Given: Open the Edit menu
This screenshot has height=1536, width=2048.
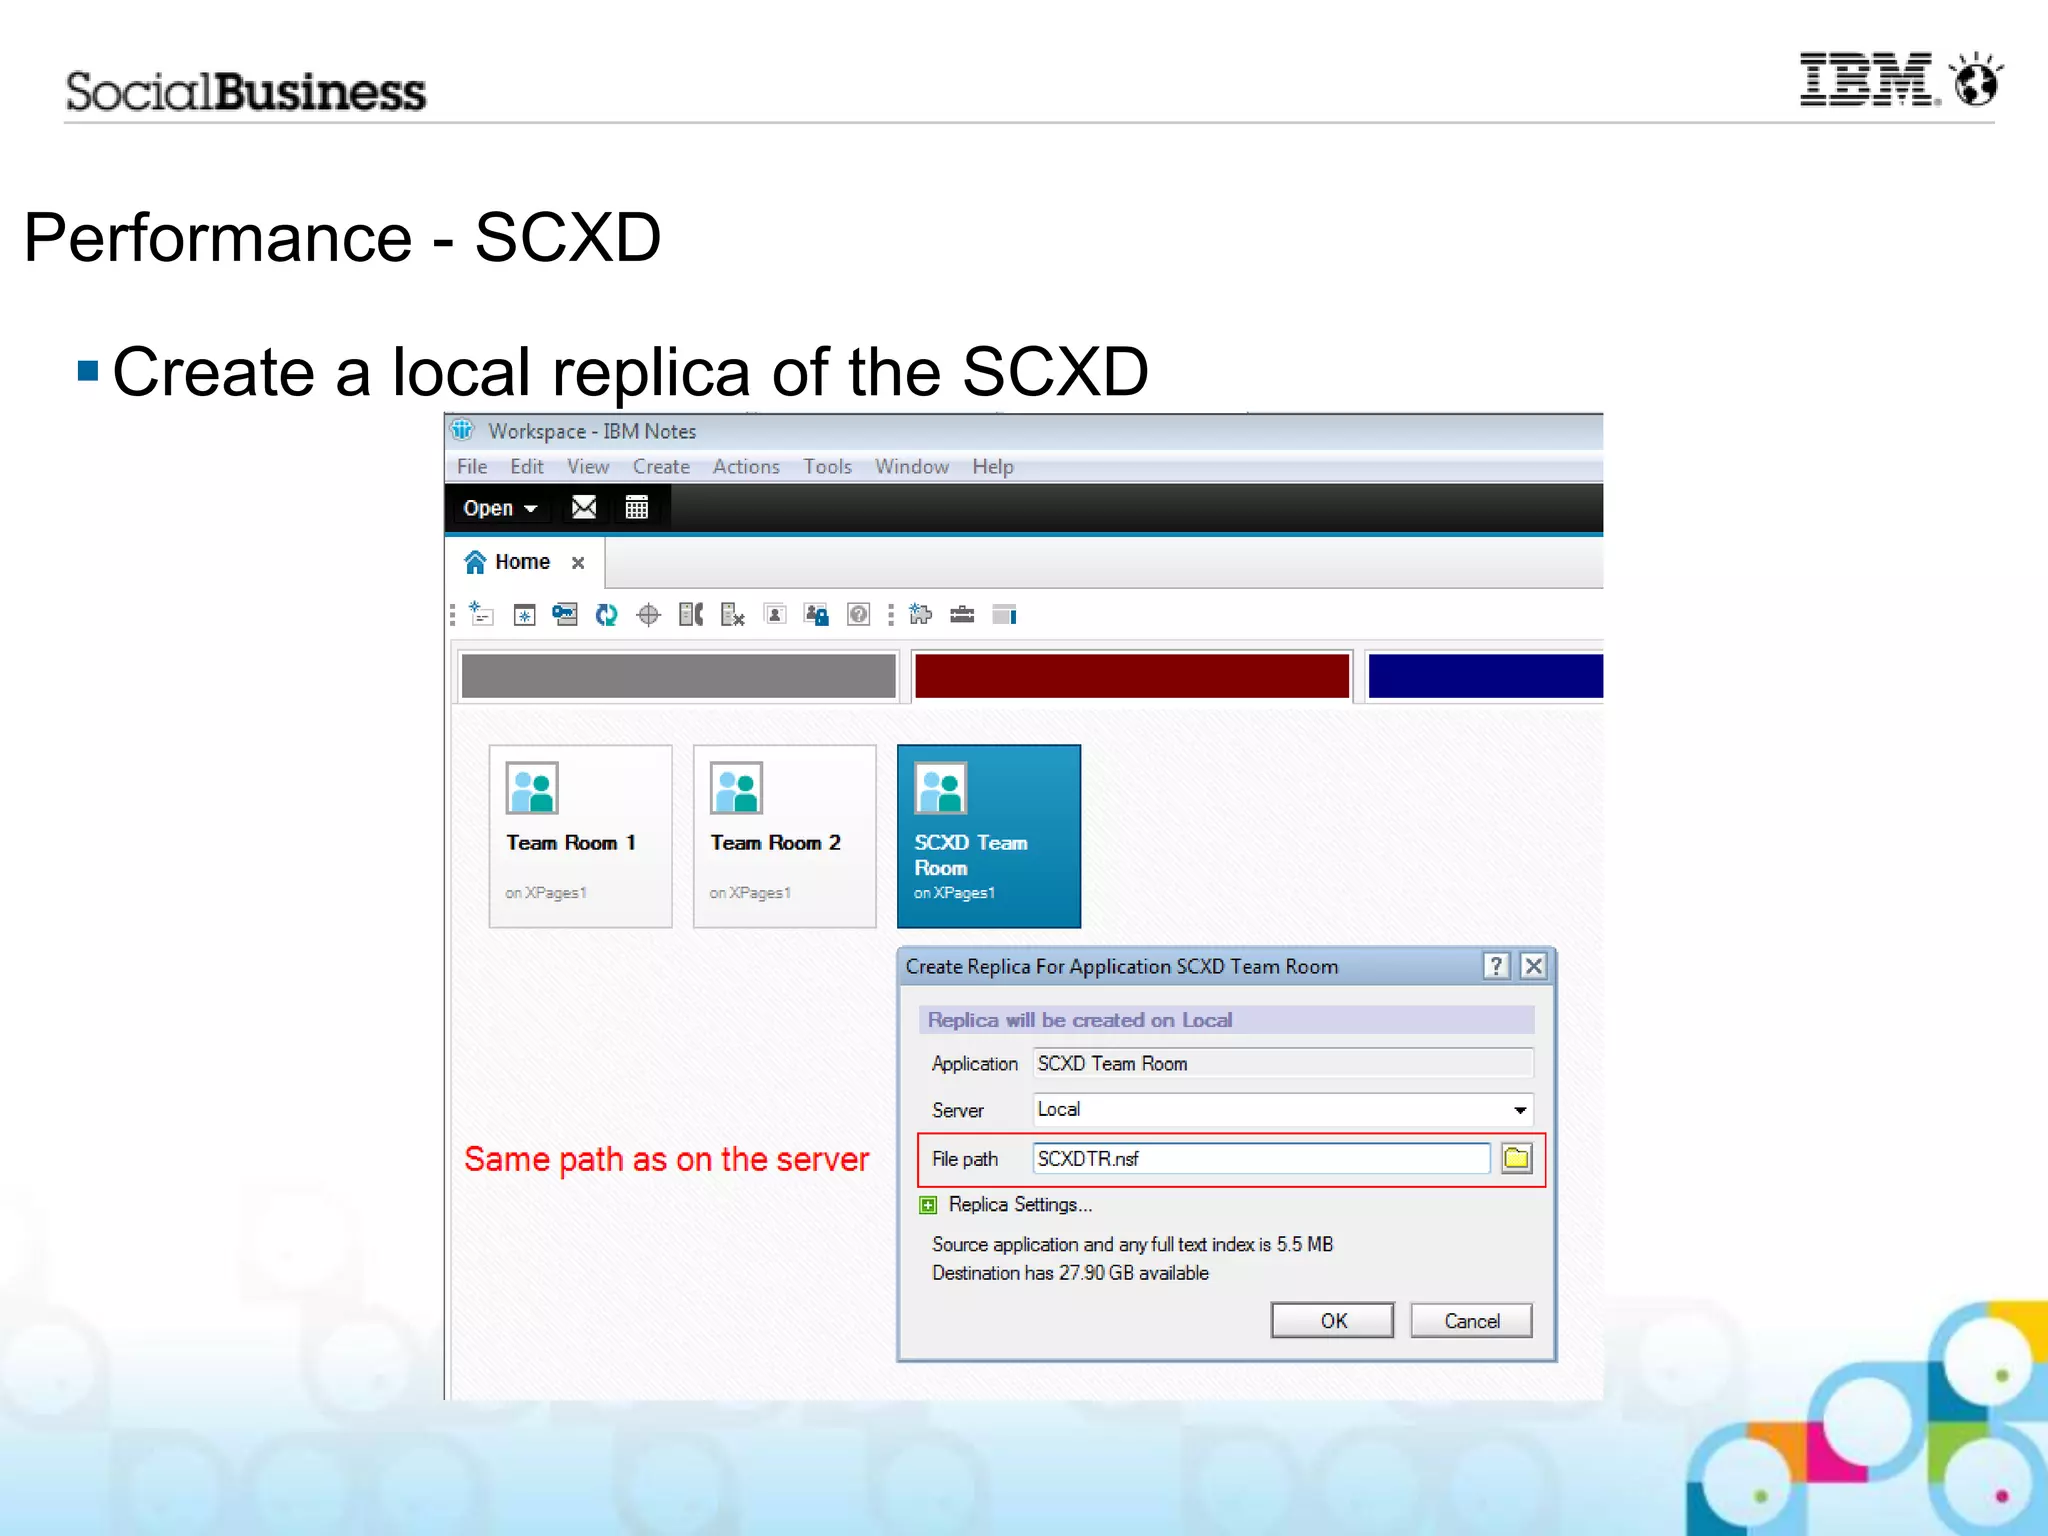Looking at the screenshot, I should tap(527, 467).
